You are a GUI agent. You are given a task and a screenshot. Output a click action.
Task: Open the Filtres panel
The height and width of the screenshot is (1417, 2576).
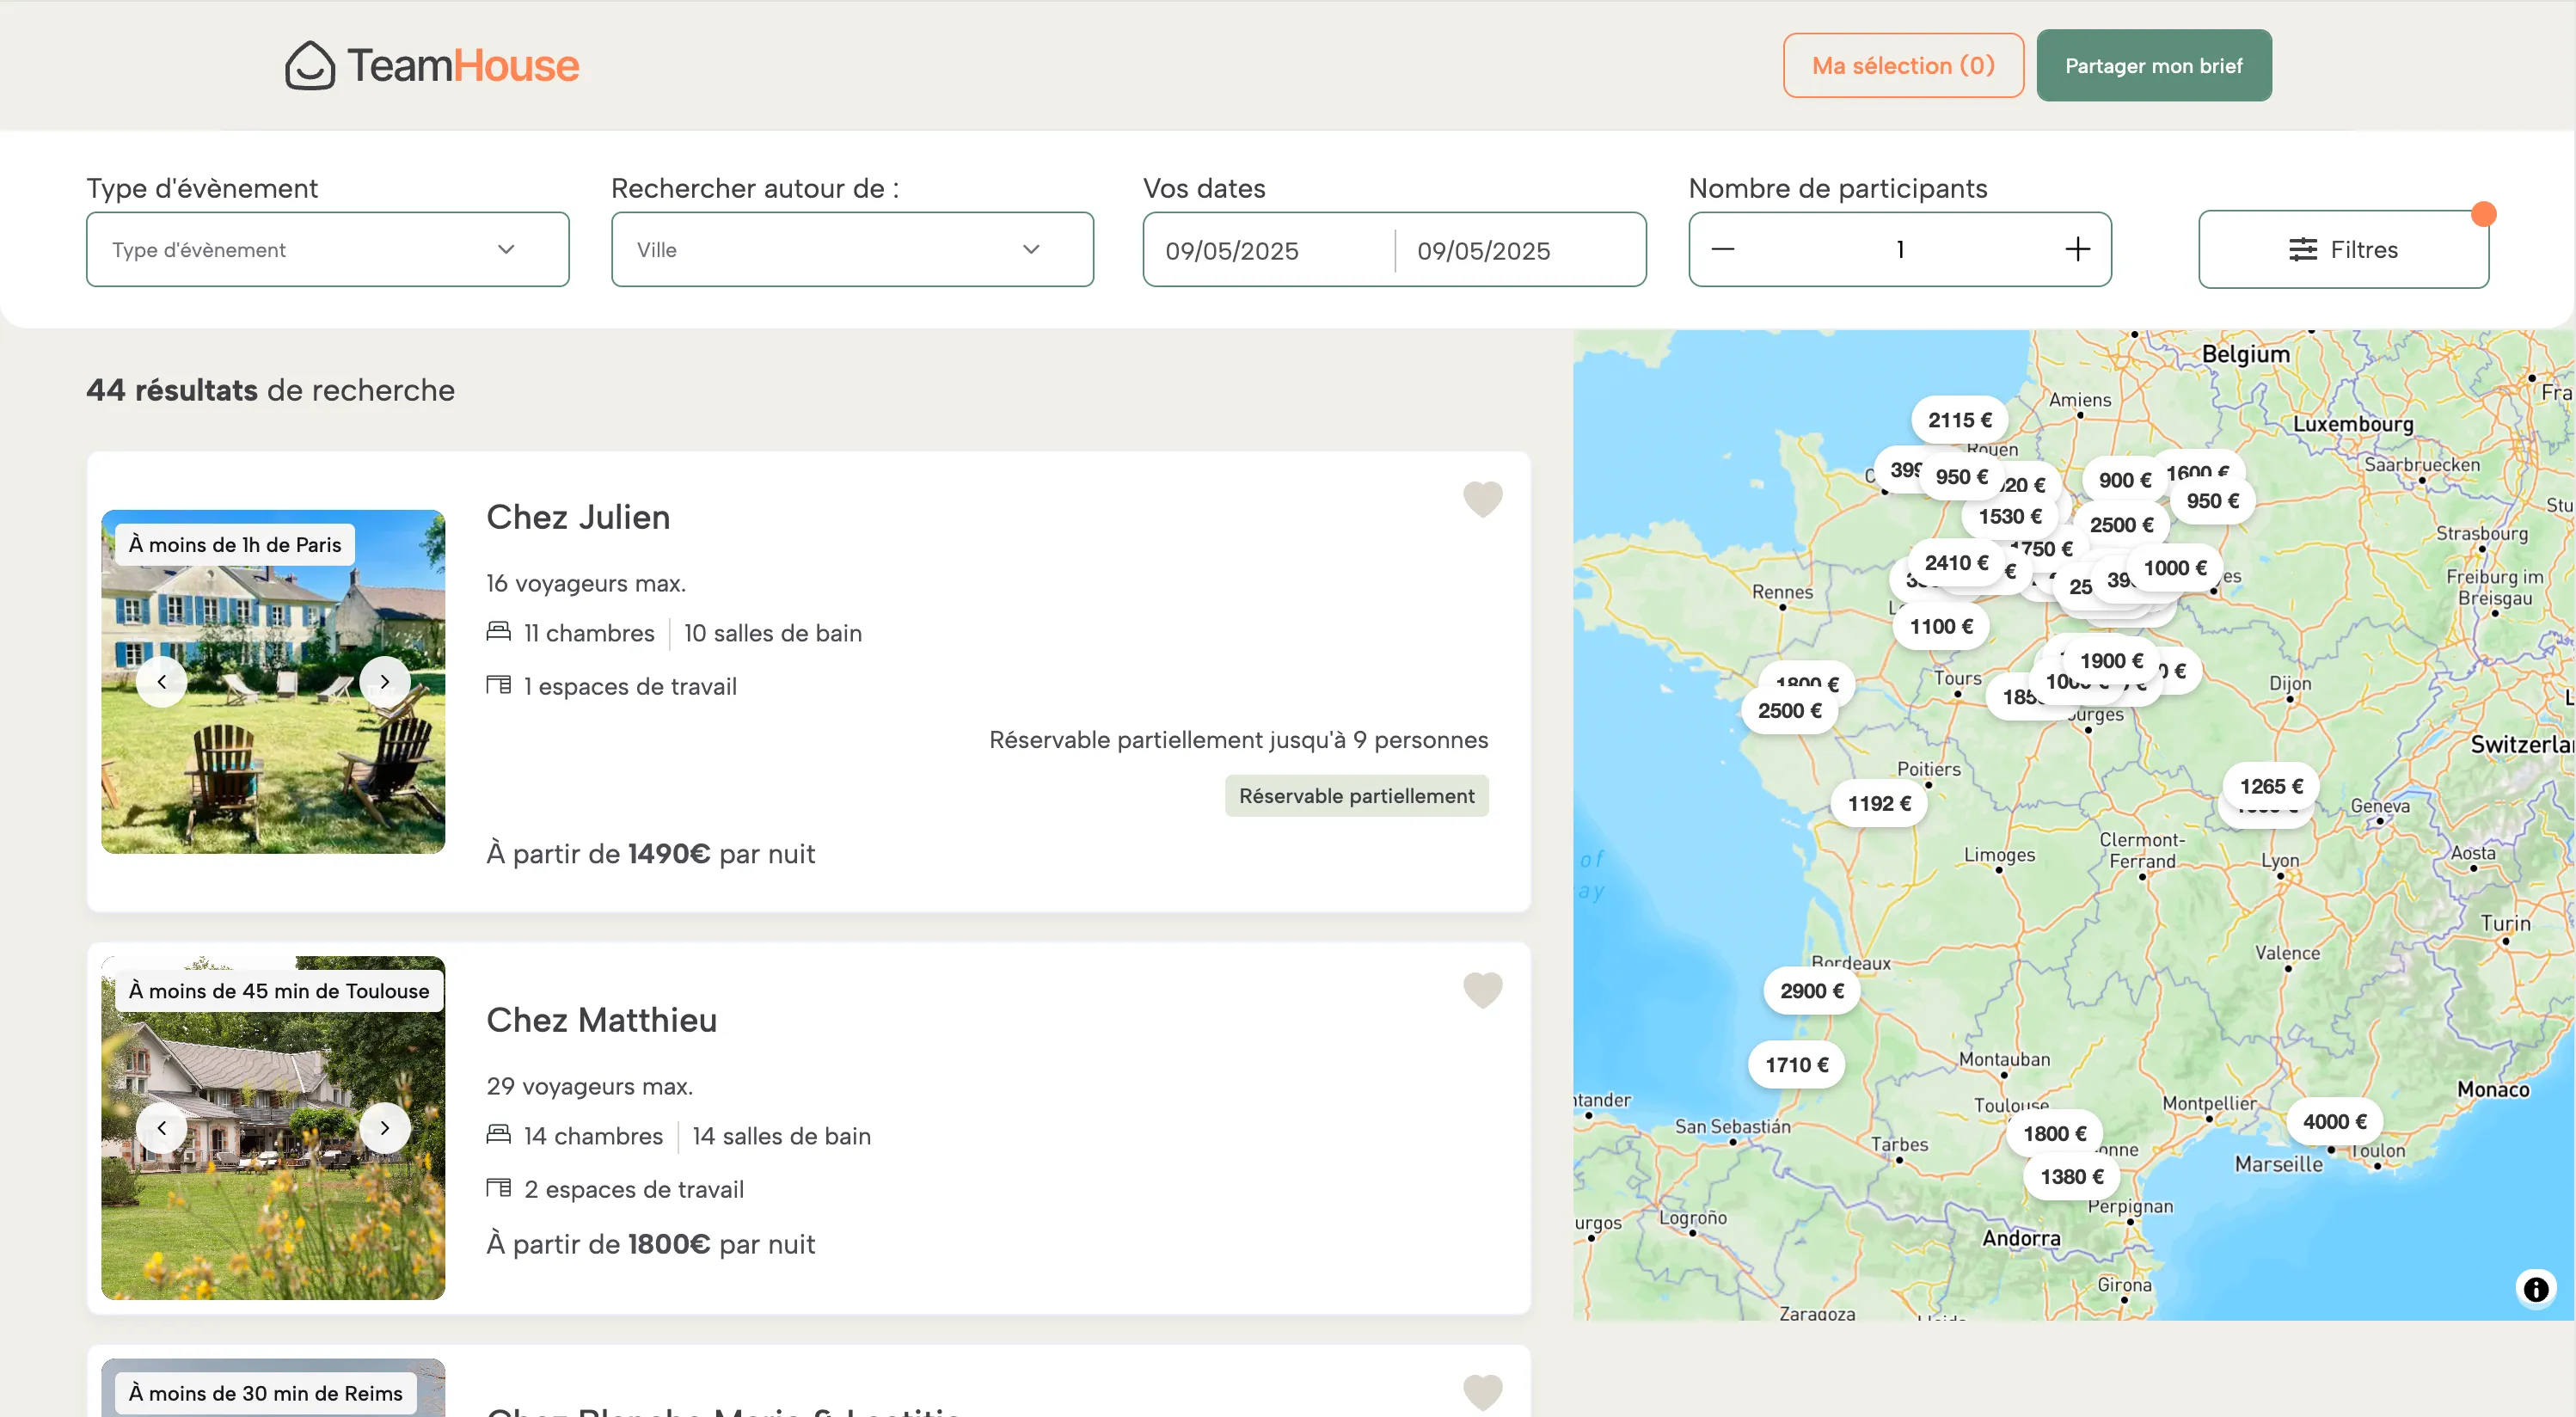(x=2343, y=249)
